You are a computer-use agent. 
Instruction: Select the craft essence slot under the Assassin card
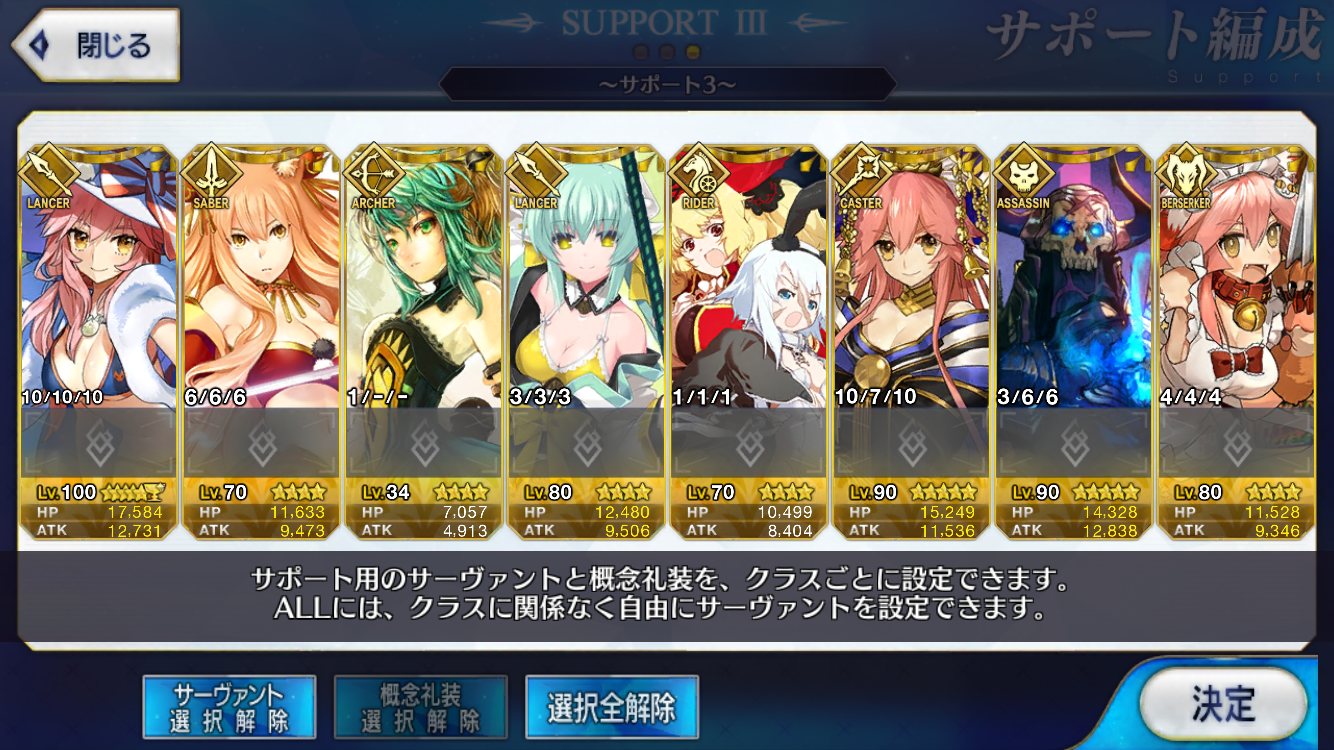pyautogui.click(x=1074, y=443)
